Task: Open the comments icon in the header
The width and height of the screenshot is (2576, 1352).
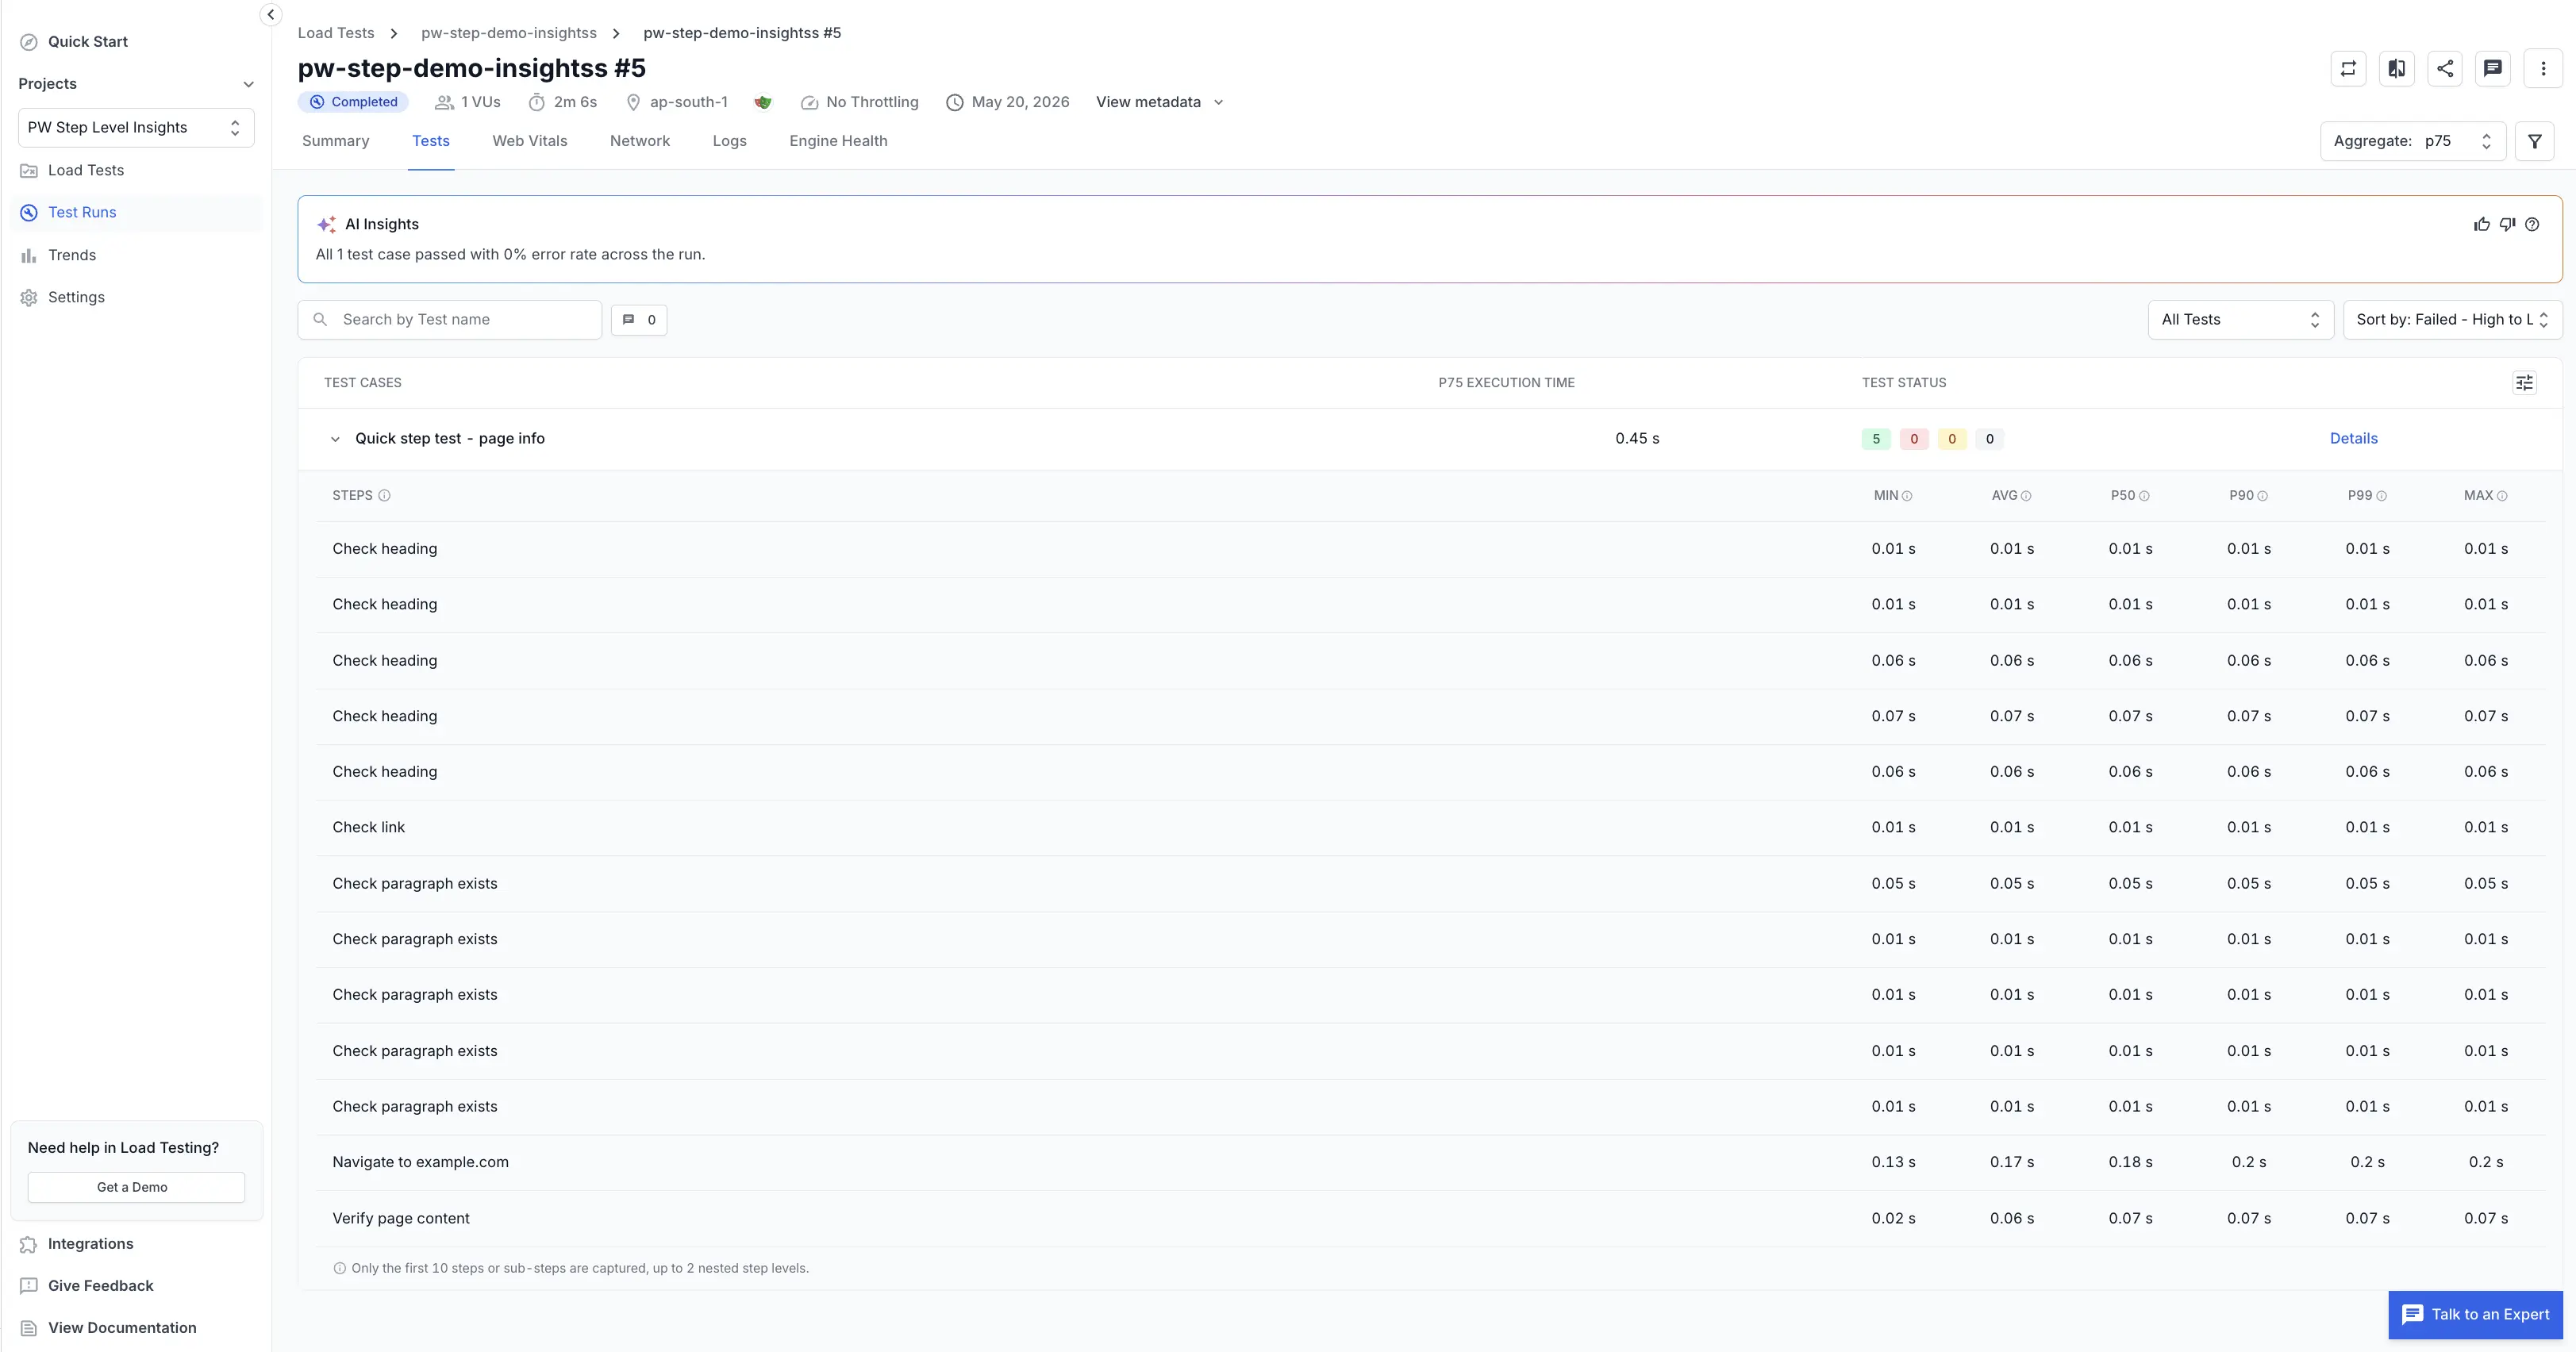Action: point(2493,68)
